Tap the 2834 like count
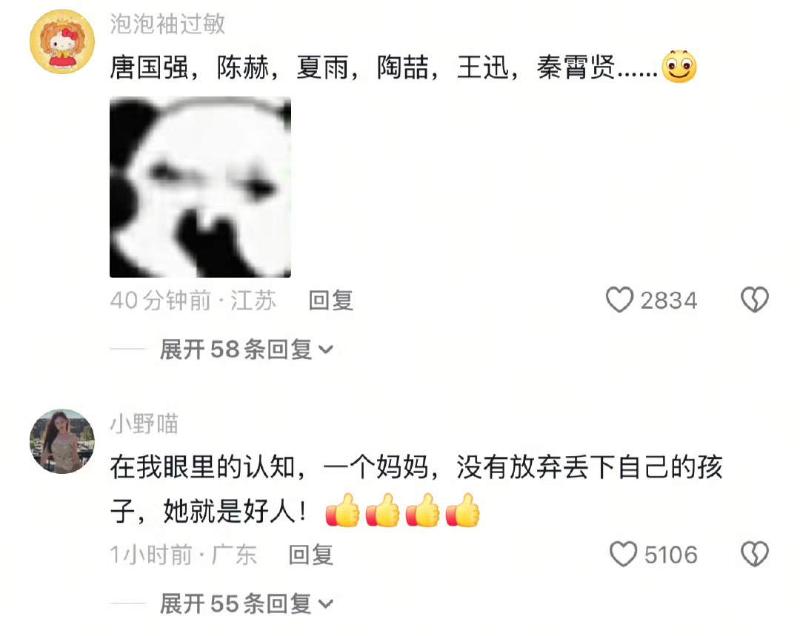Viewport: 800px width, 636px height. (668, 300)
